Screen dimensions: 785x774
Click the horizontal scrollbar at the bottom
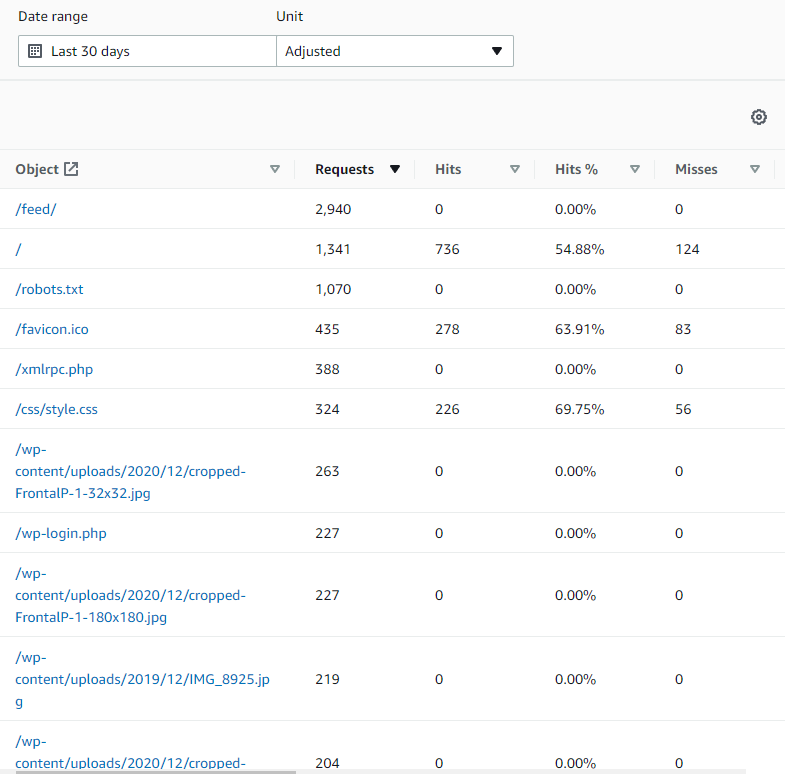click(x=156, y=772)
